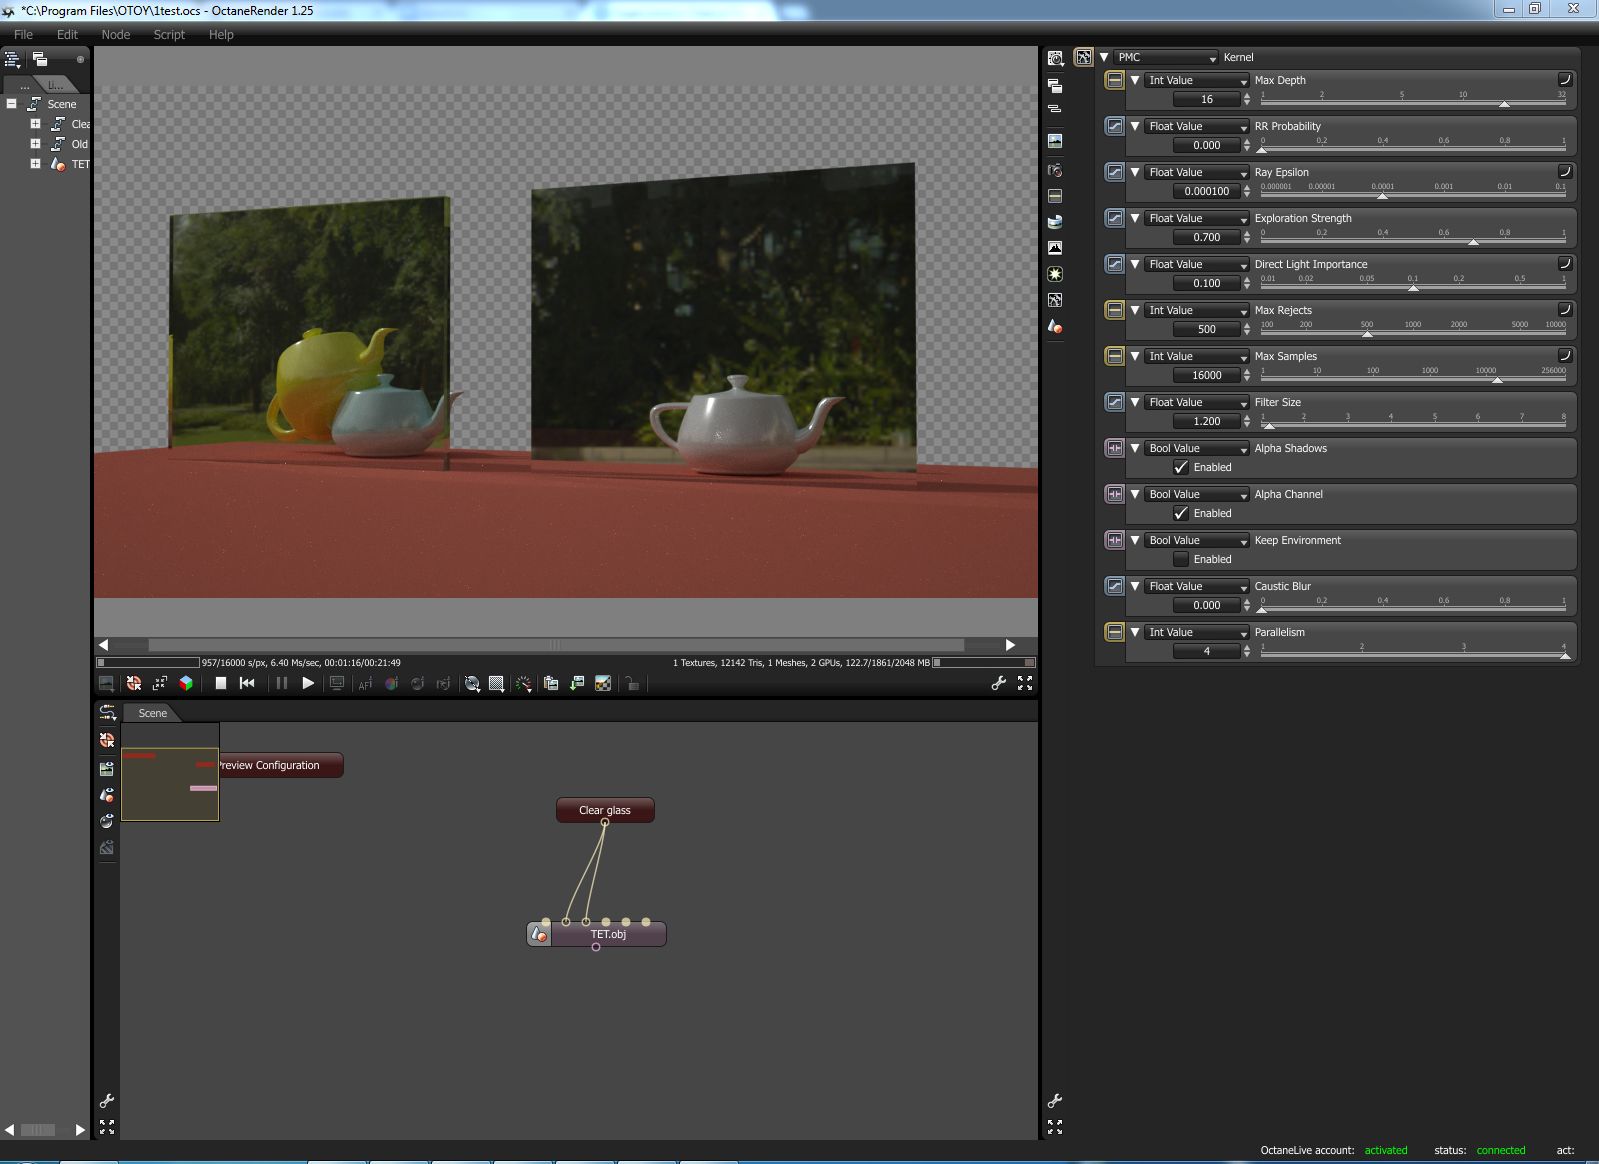Image resolution: width=1599 pixels, height=1164 pixels.
Task: Click the render viewport horizontal scrollbar
Action: 556,645
